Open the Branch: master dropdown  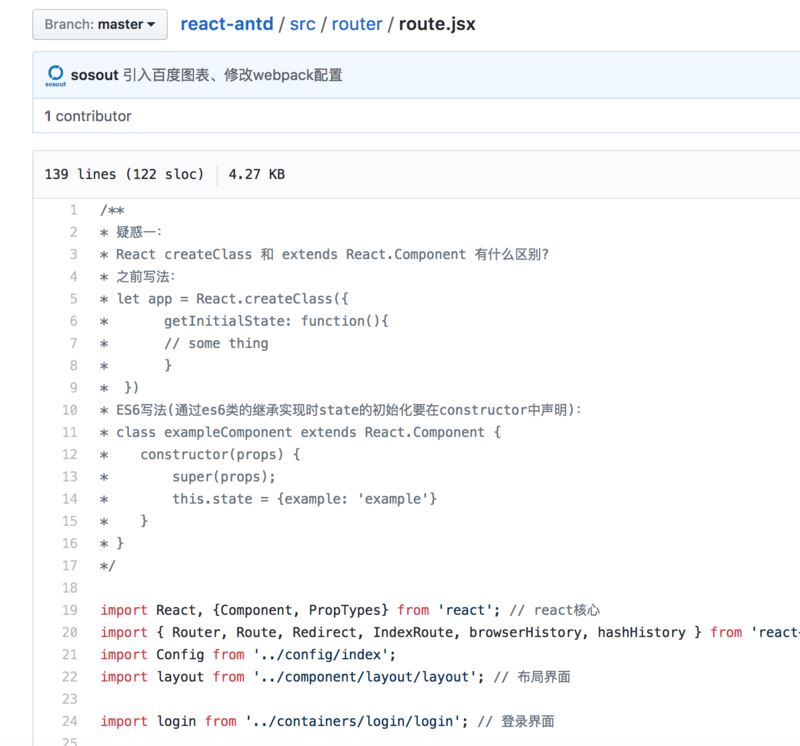tap(99, 24)
